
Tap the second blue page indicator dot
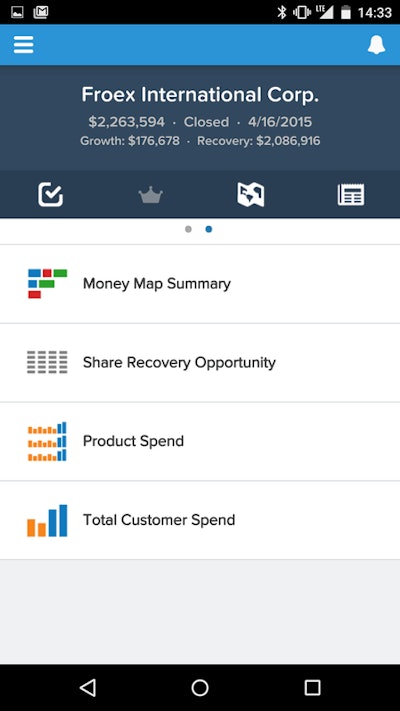(x=209, y=229)
